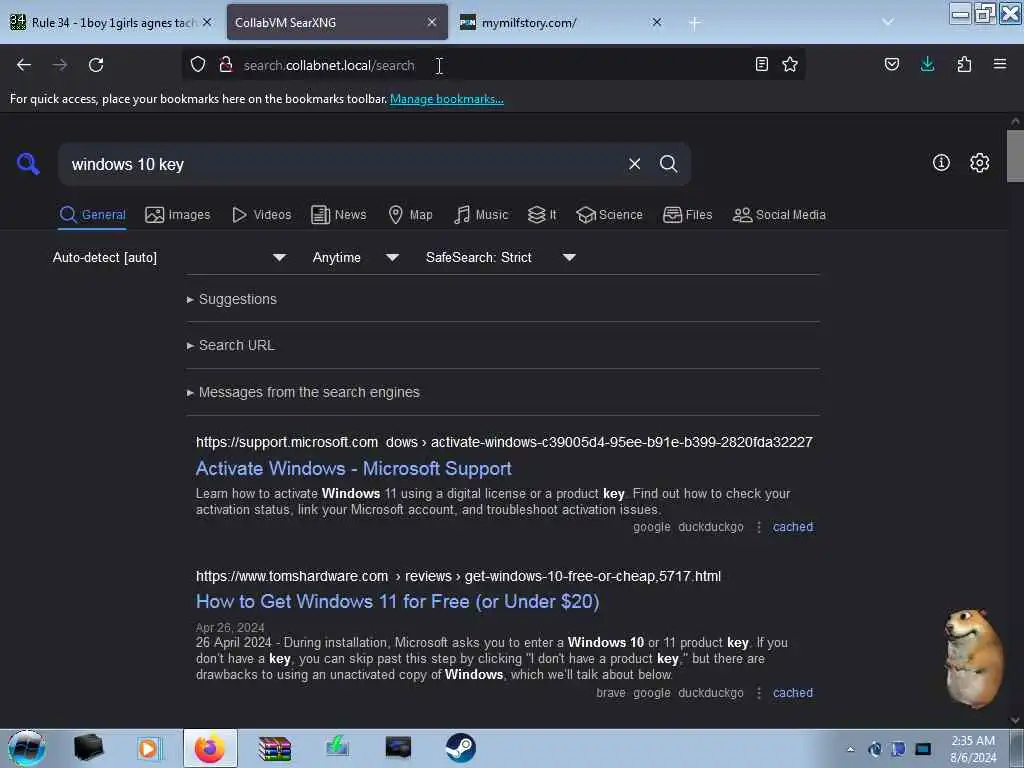Select the Images search category

[178, 215]
